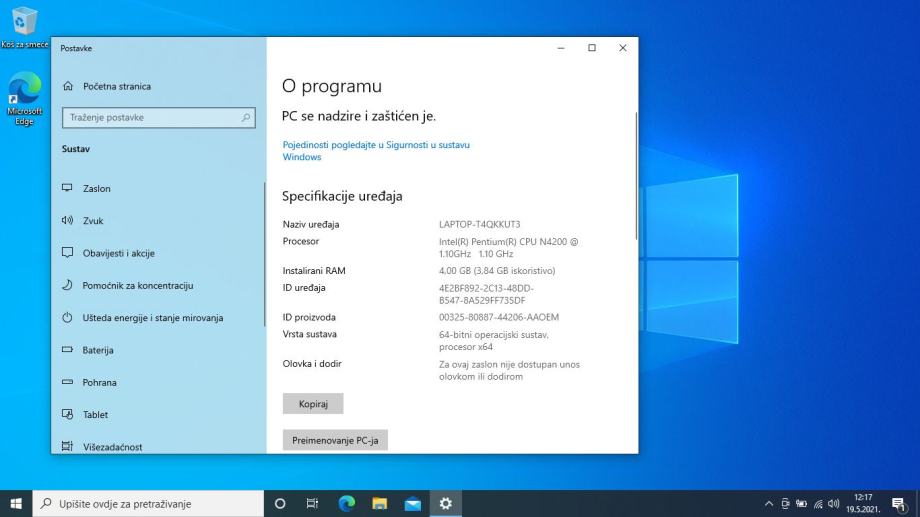Click the Settings gear on taskbar
This screenshot has height=517, width=920.
445,504
